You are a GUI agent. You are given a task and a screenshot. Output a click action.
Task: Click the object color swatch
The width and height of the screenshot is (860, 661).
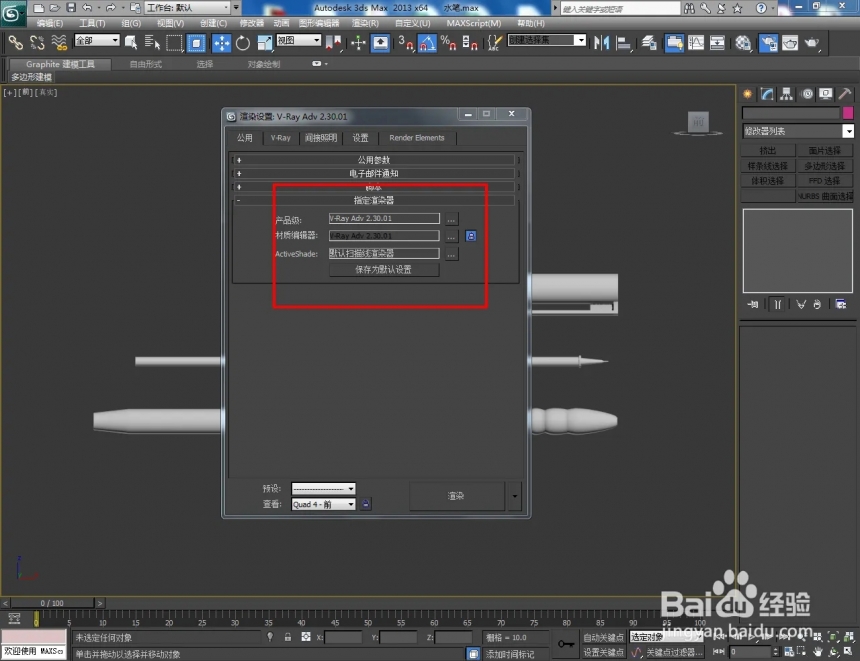tap(848, 113)
